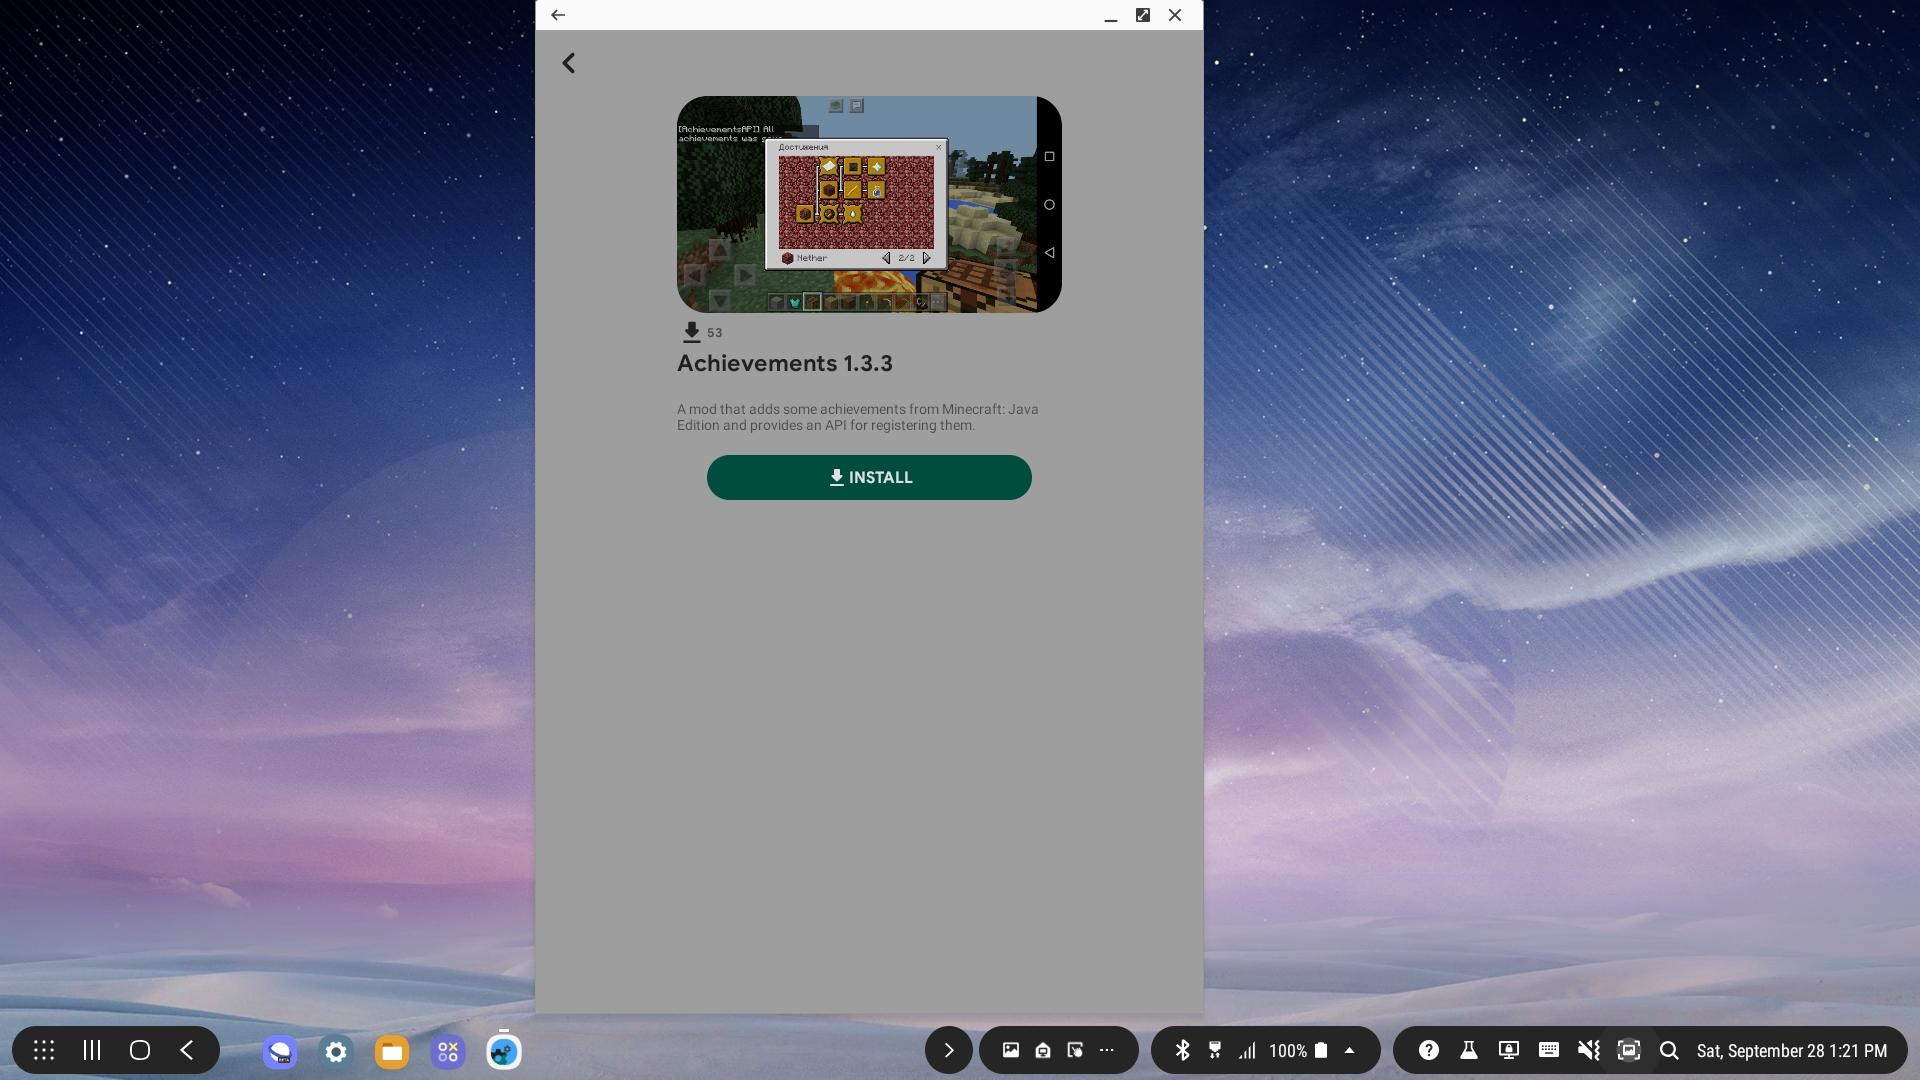The height and width of the screenshot is (1080, 1920).
Task: Click the Install button for Achievements 1.3.3
Action: point(869,476)
